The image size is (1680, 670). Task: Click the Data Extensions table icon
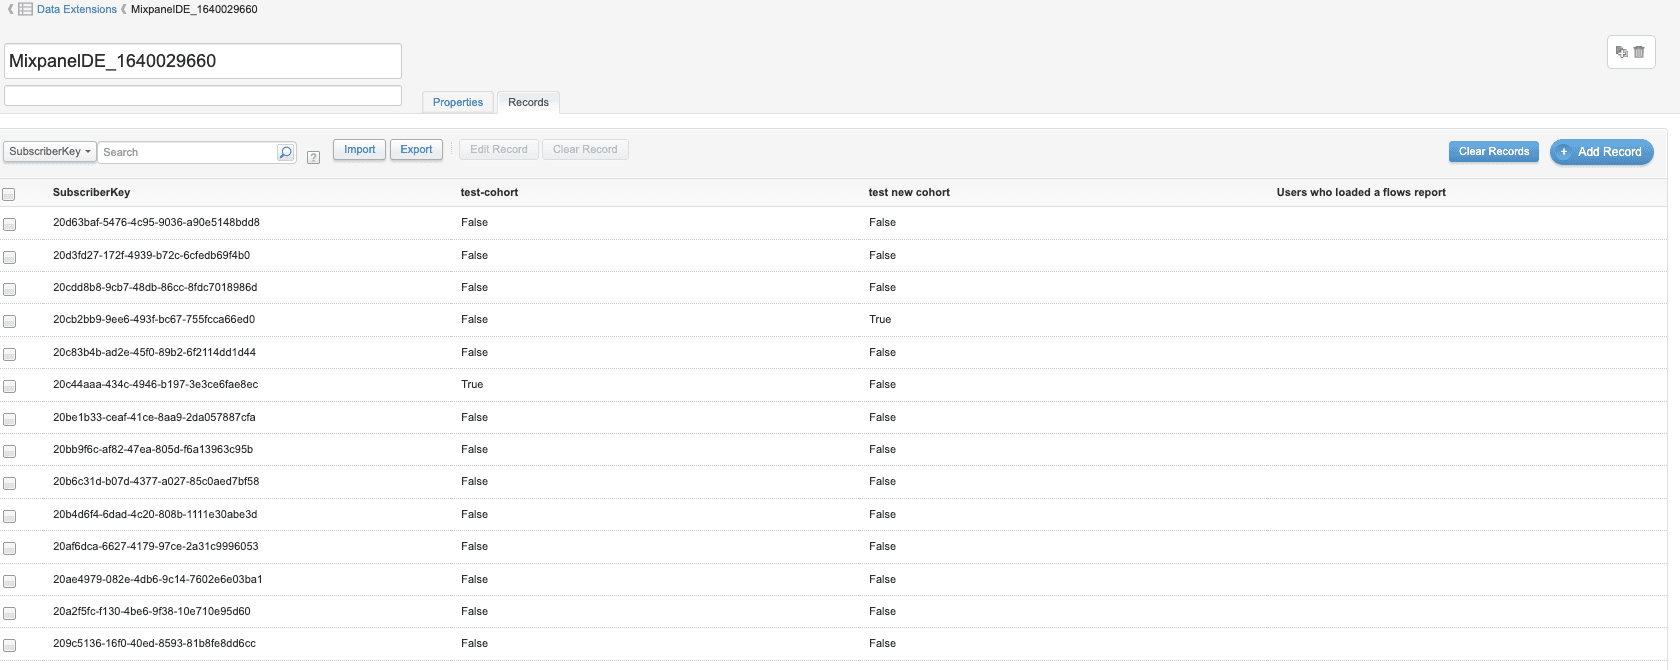25,9
